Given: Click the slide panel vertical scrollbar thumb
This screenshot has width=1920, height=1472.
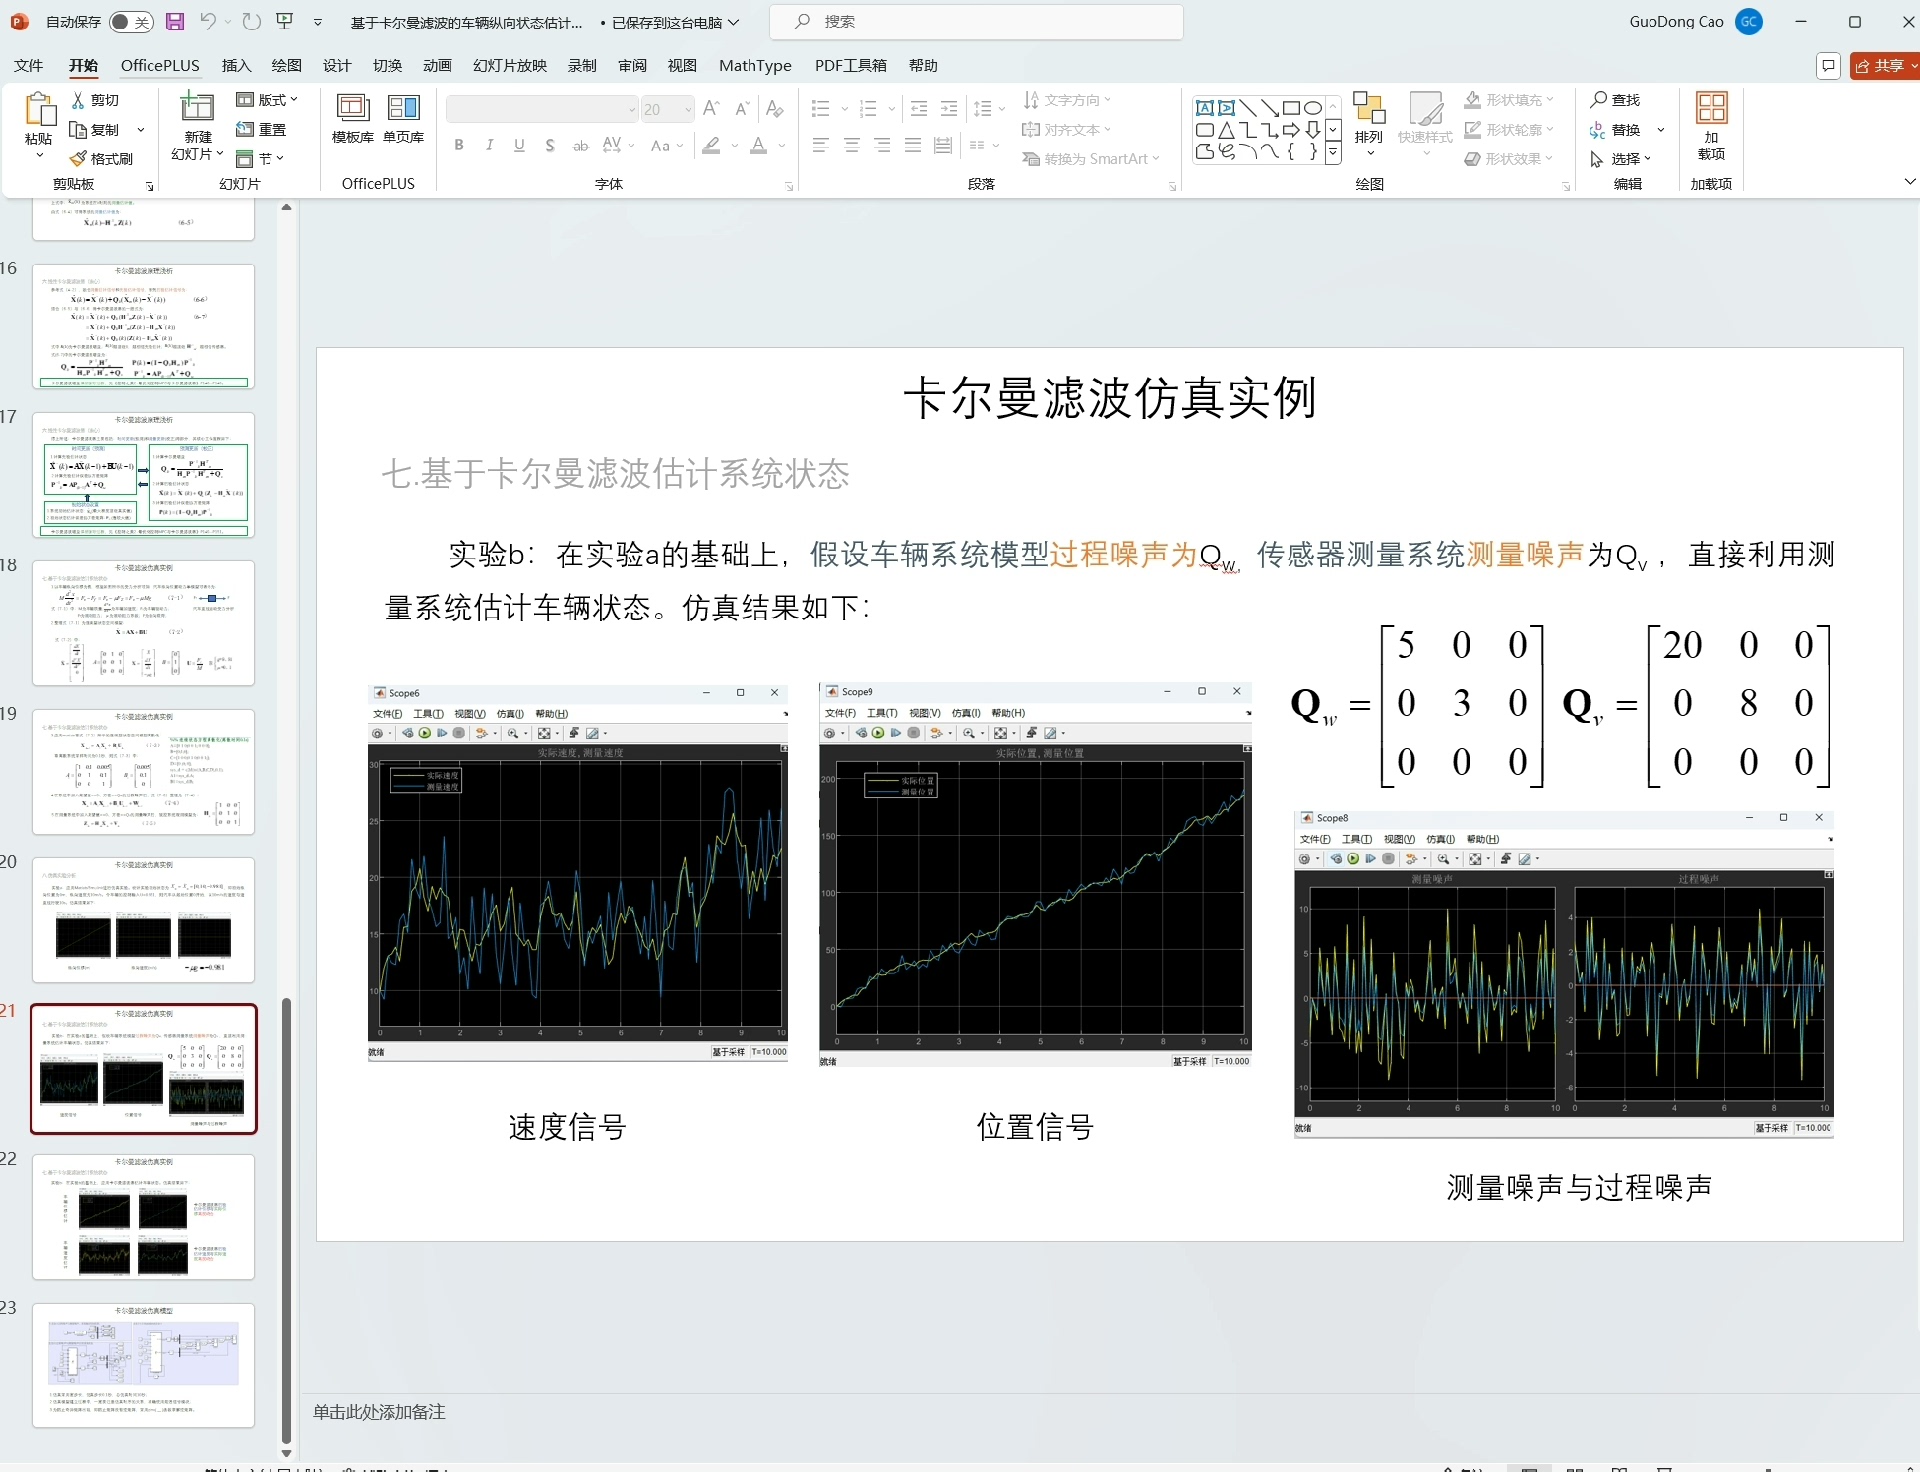Looking at the screenshot, I should tap(286, 1220).
